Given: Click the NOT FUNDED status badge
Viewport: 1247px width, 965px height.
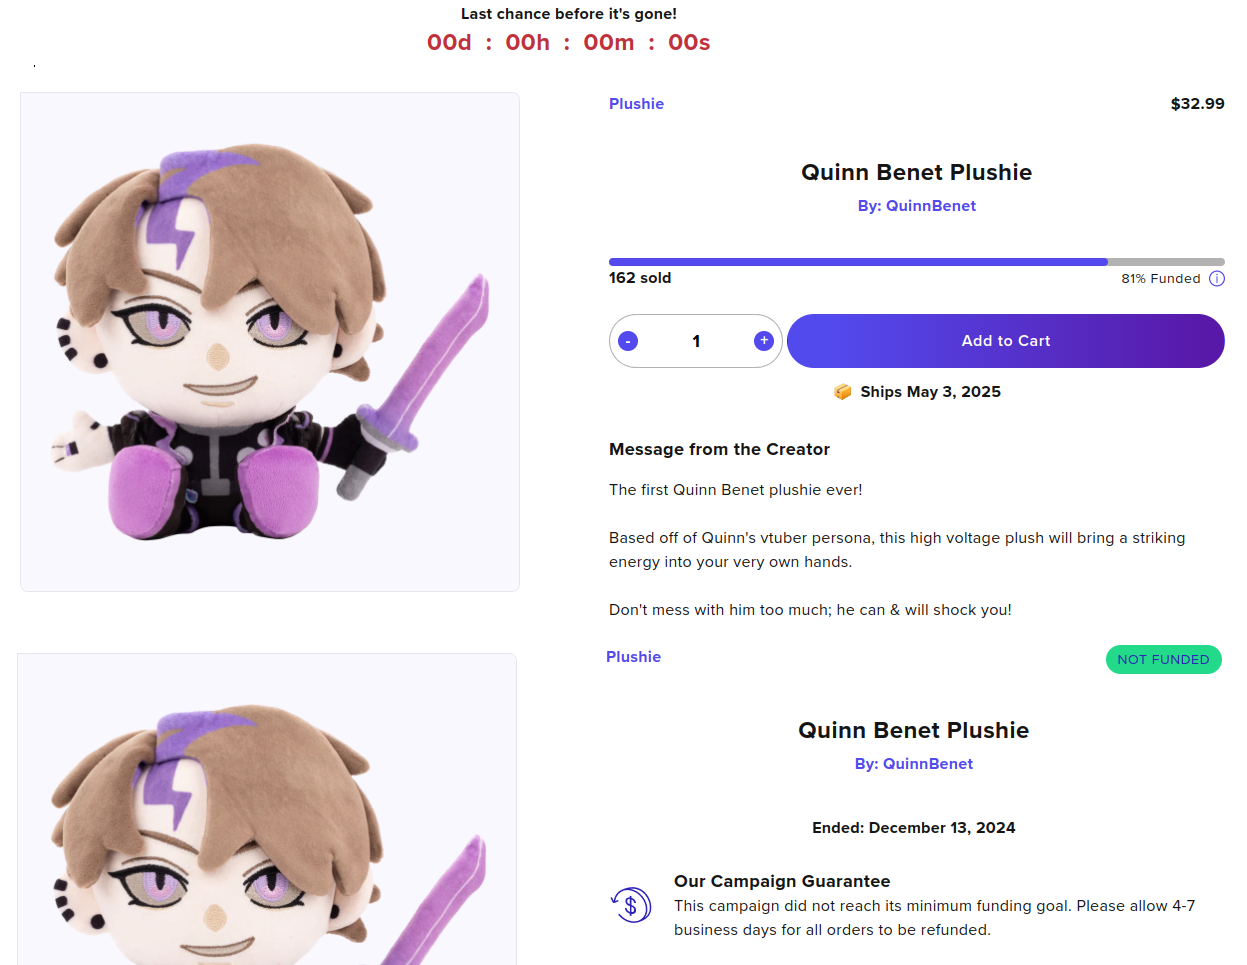Looking at the screenshot, I should [1163, 660].
